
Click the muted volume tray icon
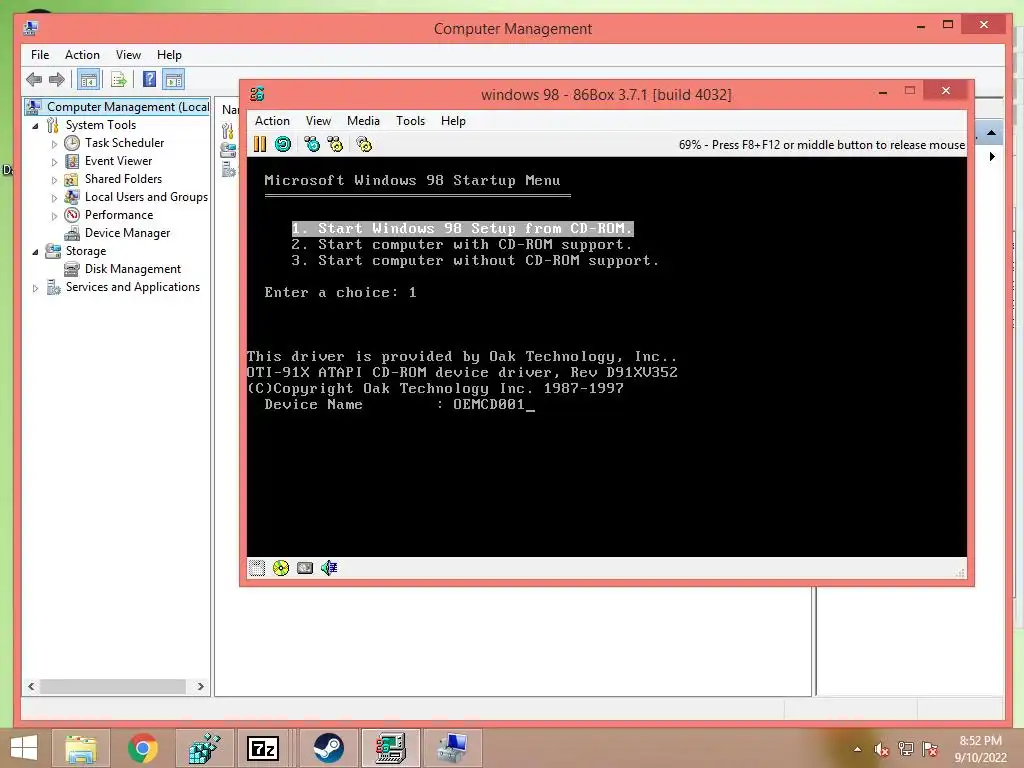[882, 749]
